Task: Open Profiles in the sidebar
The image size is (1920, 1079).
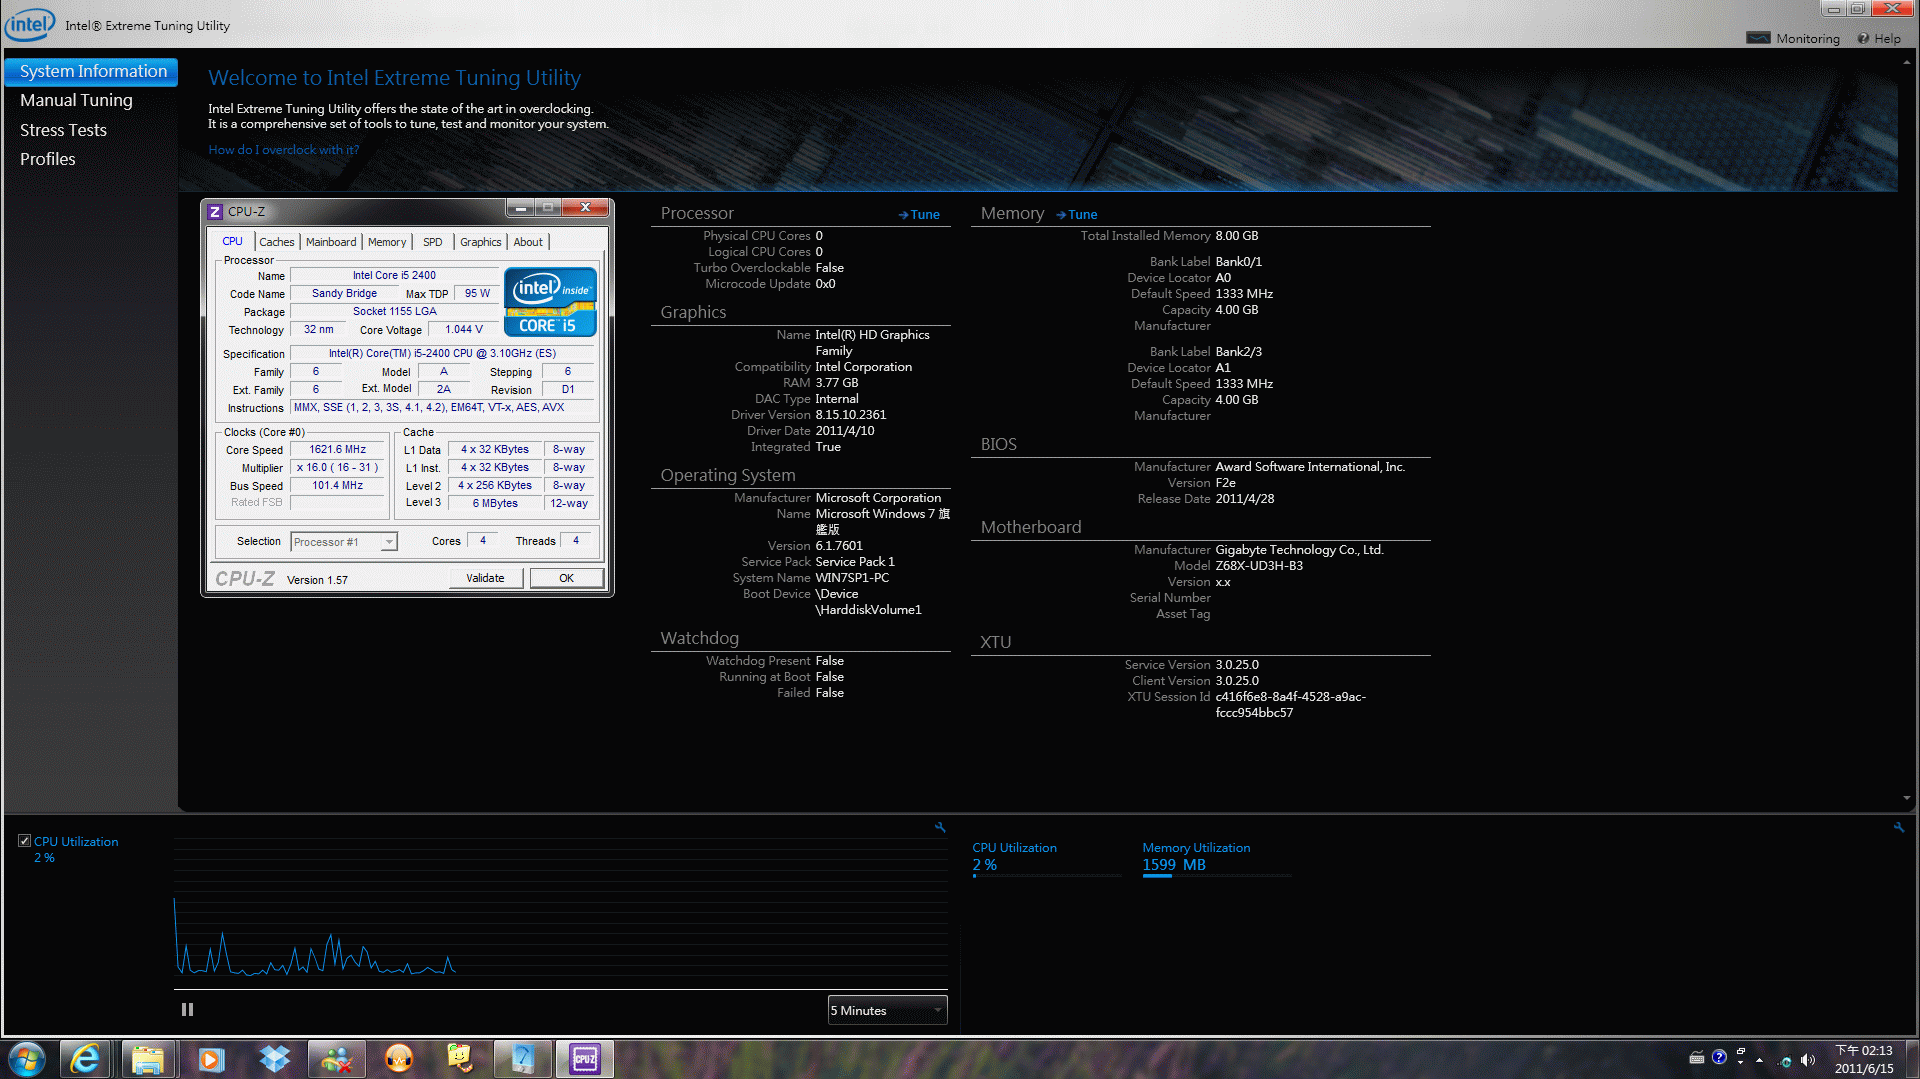Action: (x=48, y=159)
